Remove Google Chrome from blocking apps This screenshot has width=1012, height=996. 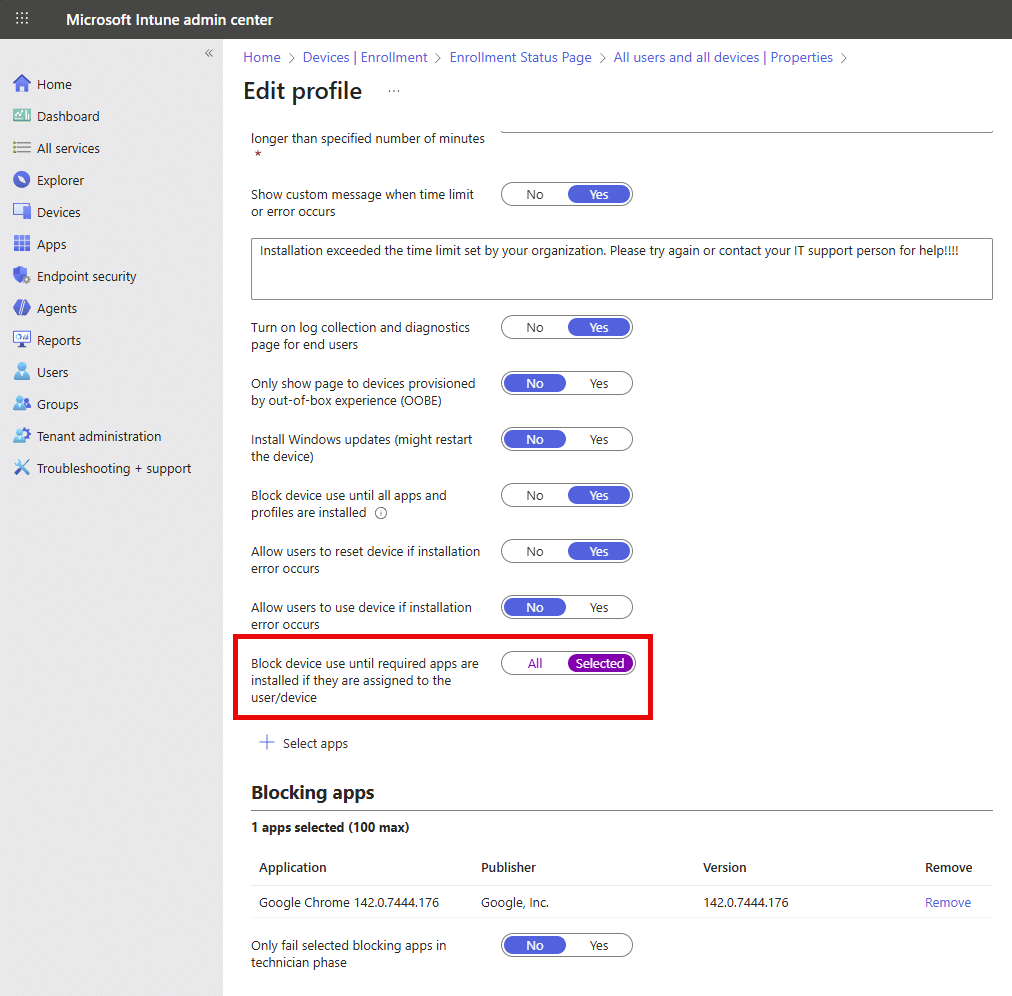click(x=947, y=902)
